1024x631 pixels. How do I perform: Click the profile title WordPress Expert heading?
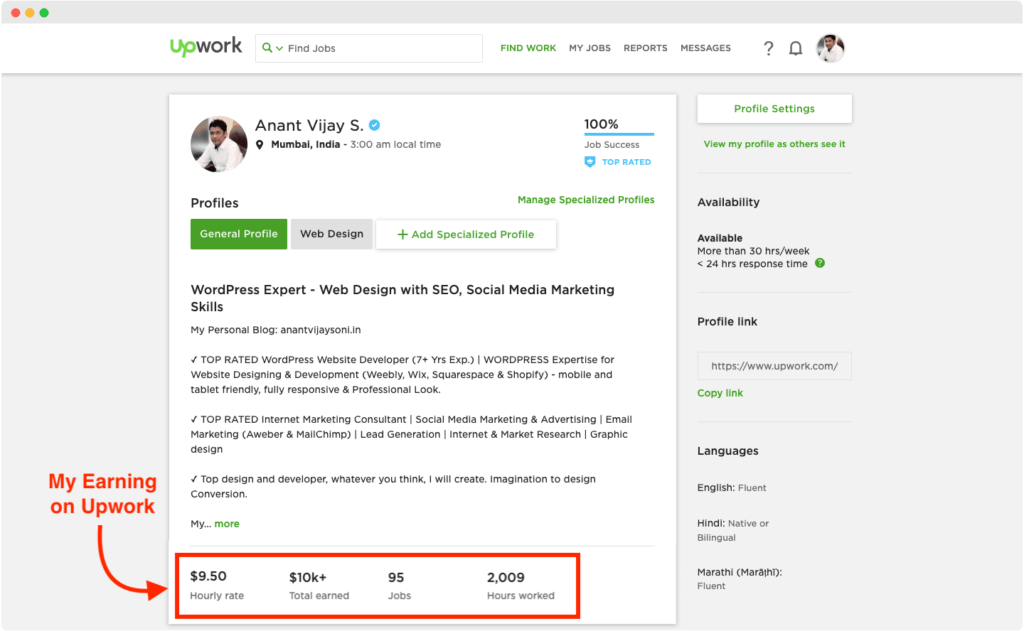[x=402, y=298]
